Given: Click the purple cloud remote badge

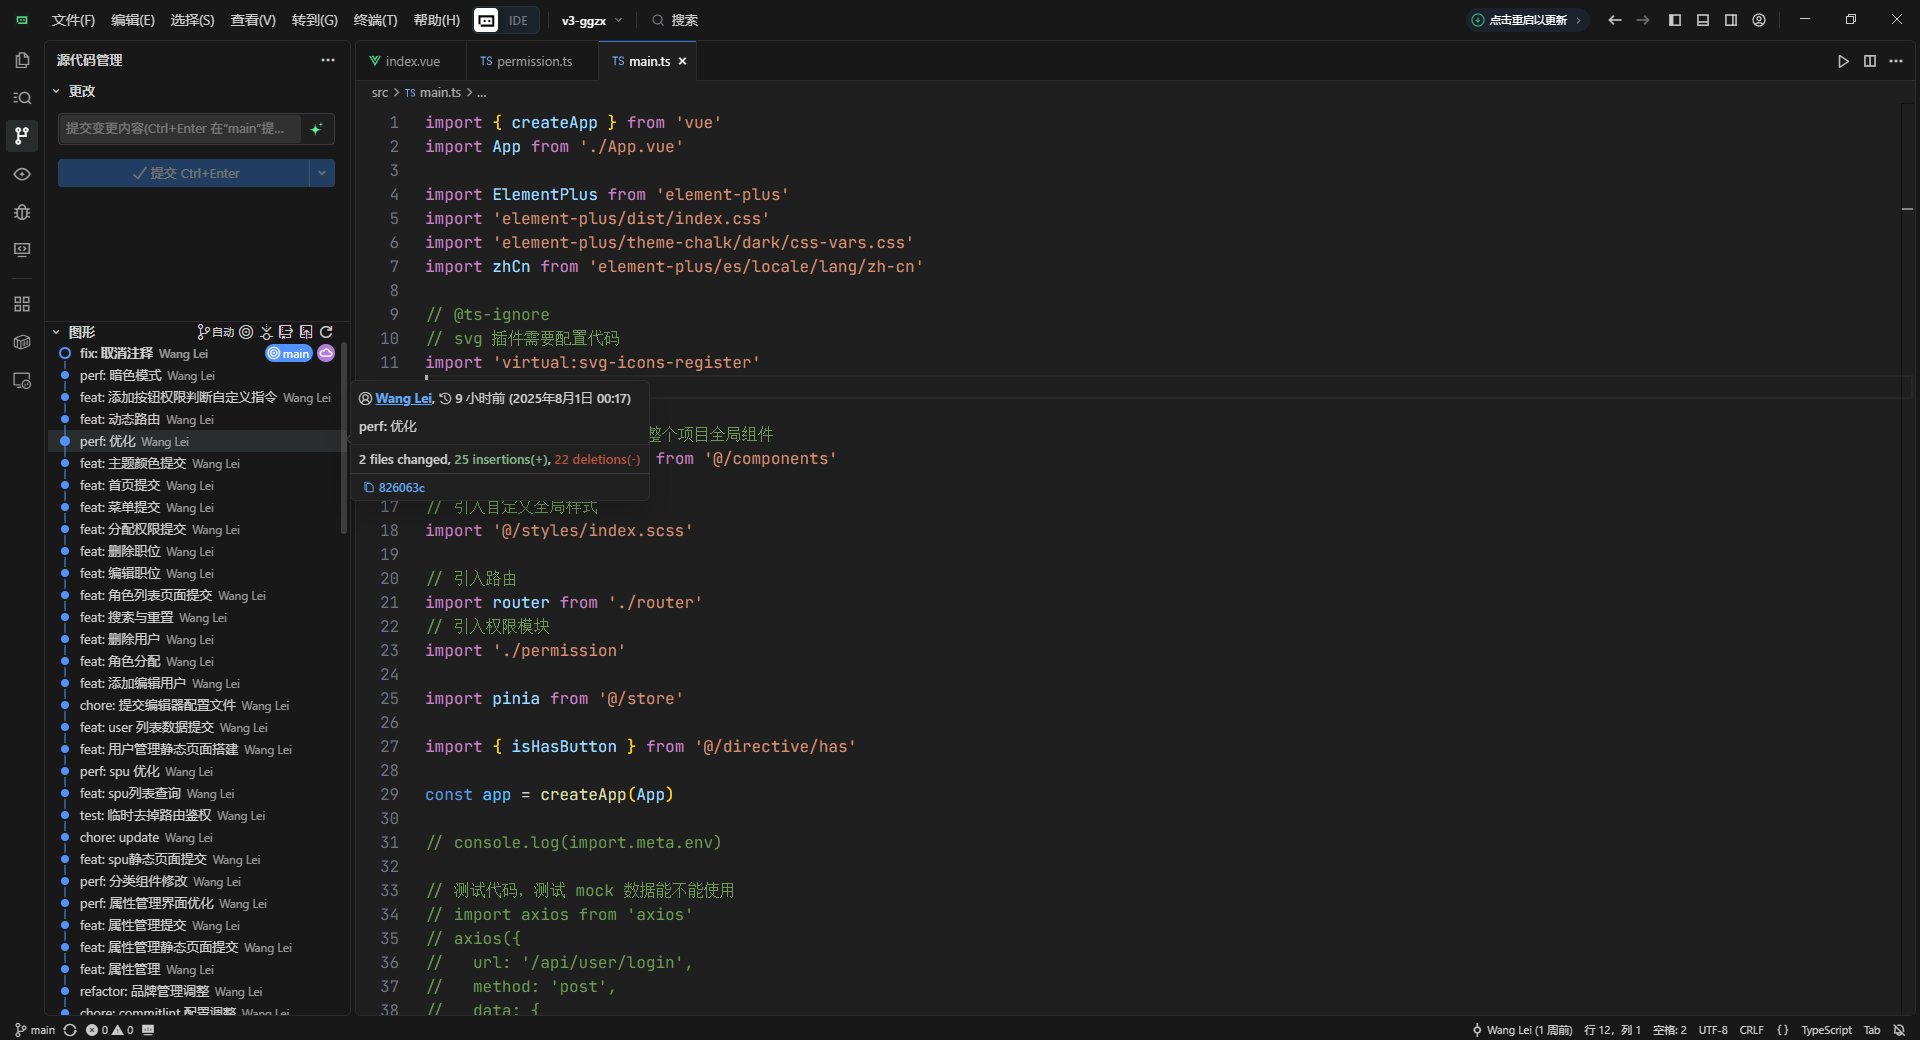Looking at the screenshot, I should (326, 353).
